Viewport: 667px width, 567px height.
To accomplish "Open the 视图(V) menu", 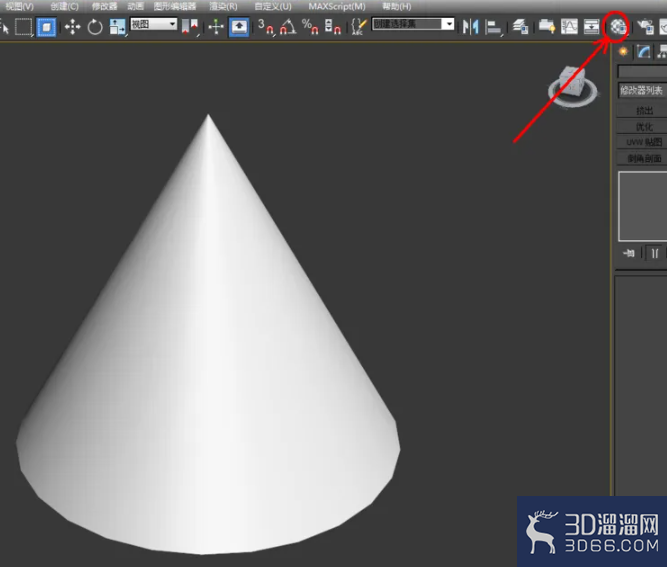I will [x=19, y=6].
